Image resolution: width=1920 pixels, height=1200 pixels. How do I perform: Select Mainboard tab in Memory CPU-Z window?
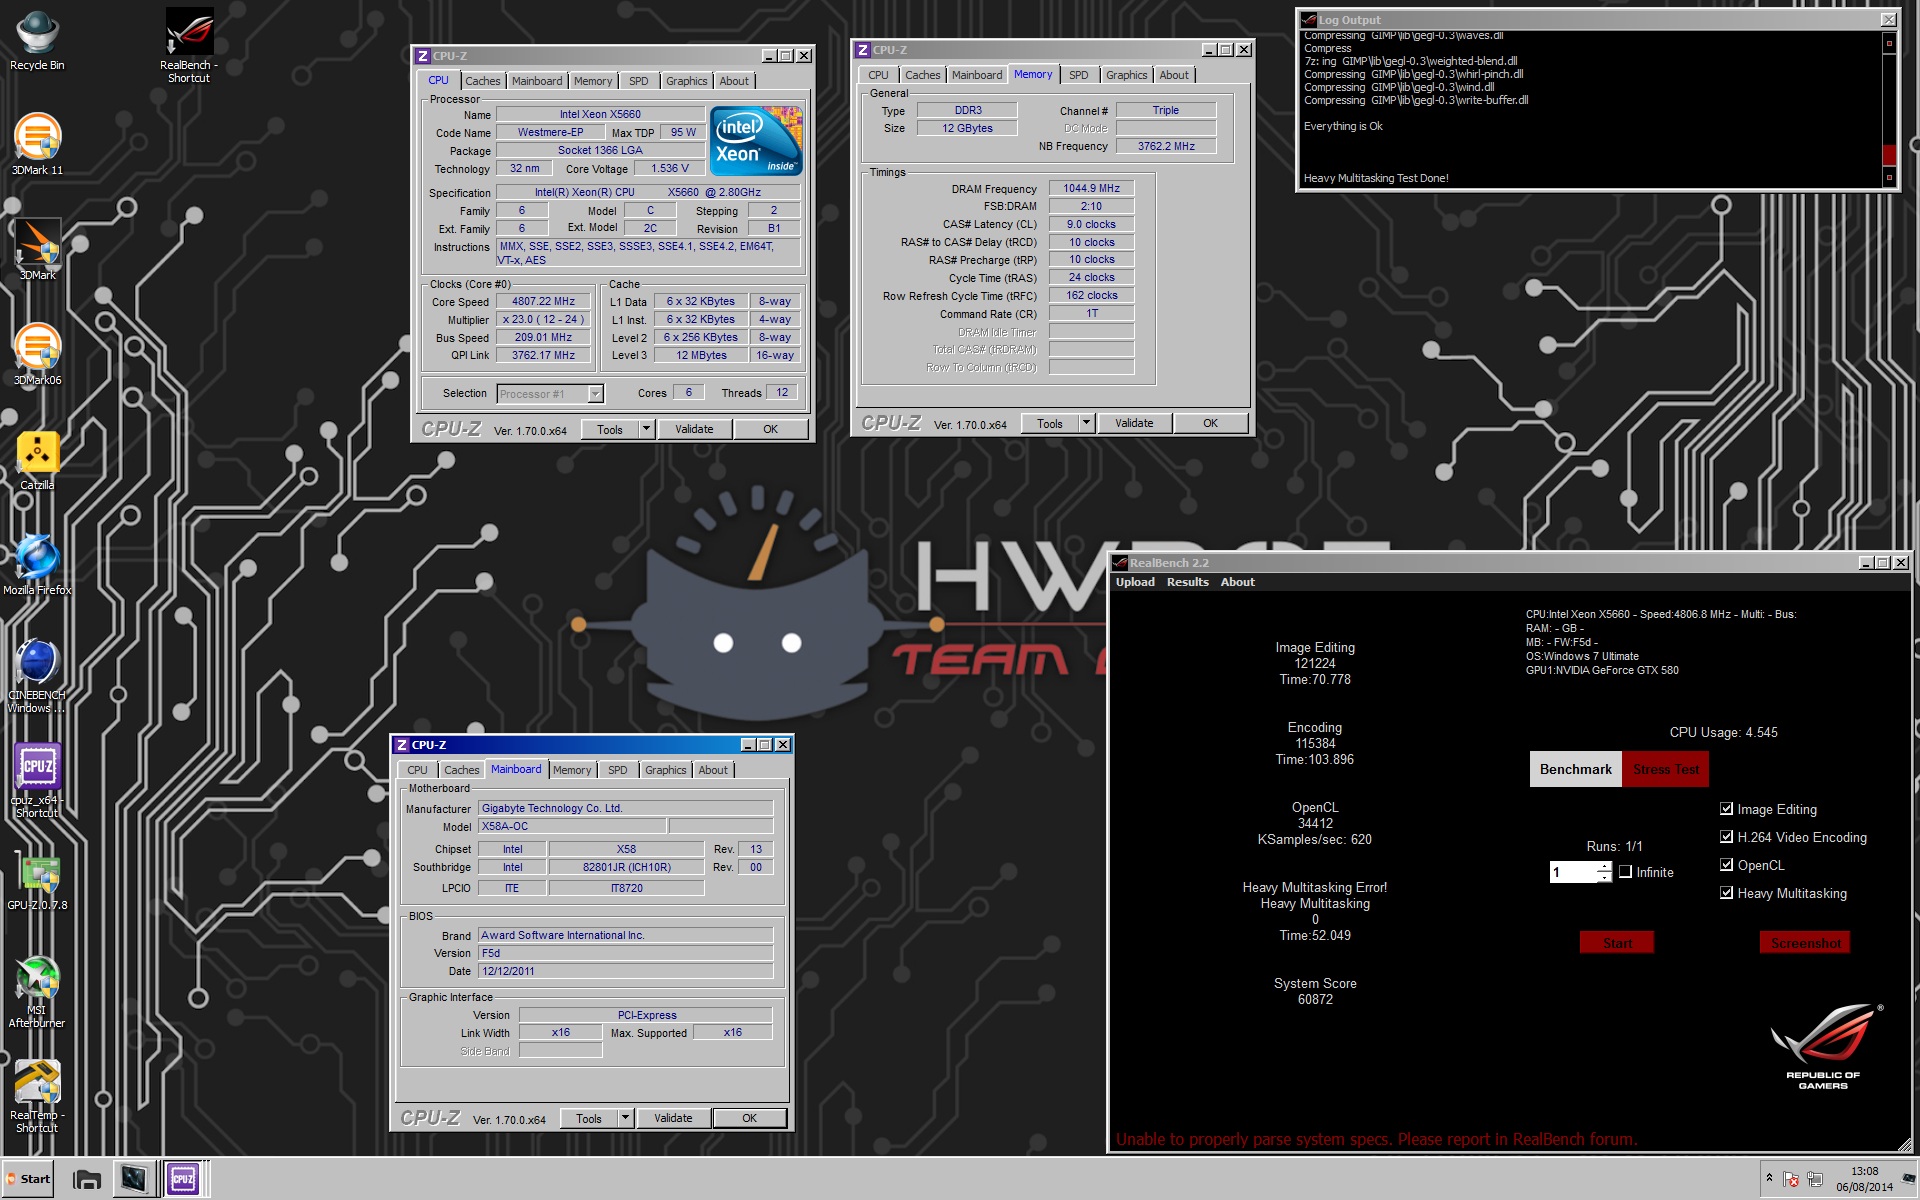[976, 75]
